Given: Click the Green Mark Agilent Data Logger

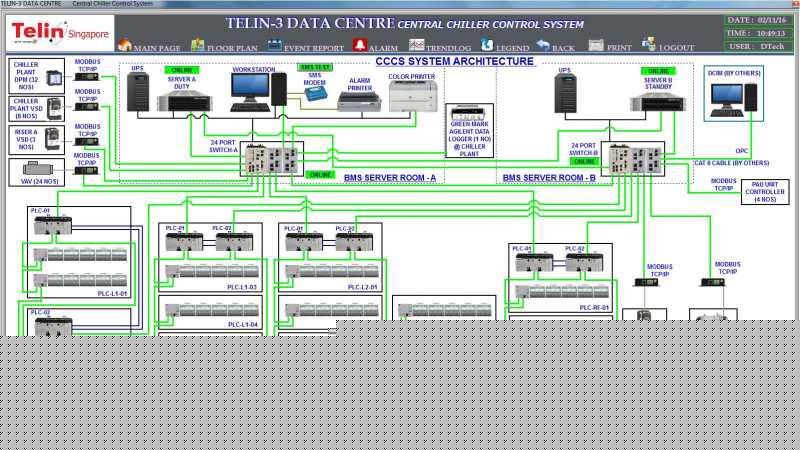Looking at the screenshot, I should point(469,131).
